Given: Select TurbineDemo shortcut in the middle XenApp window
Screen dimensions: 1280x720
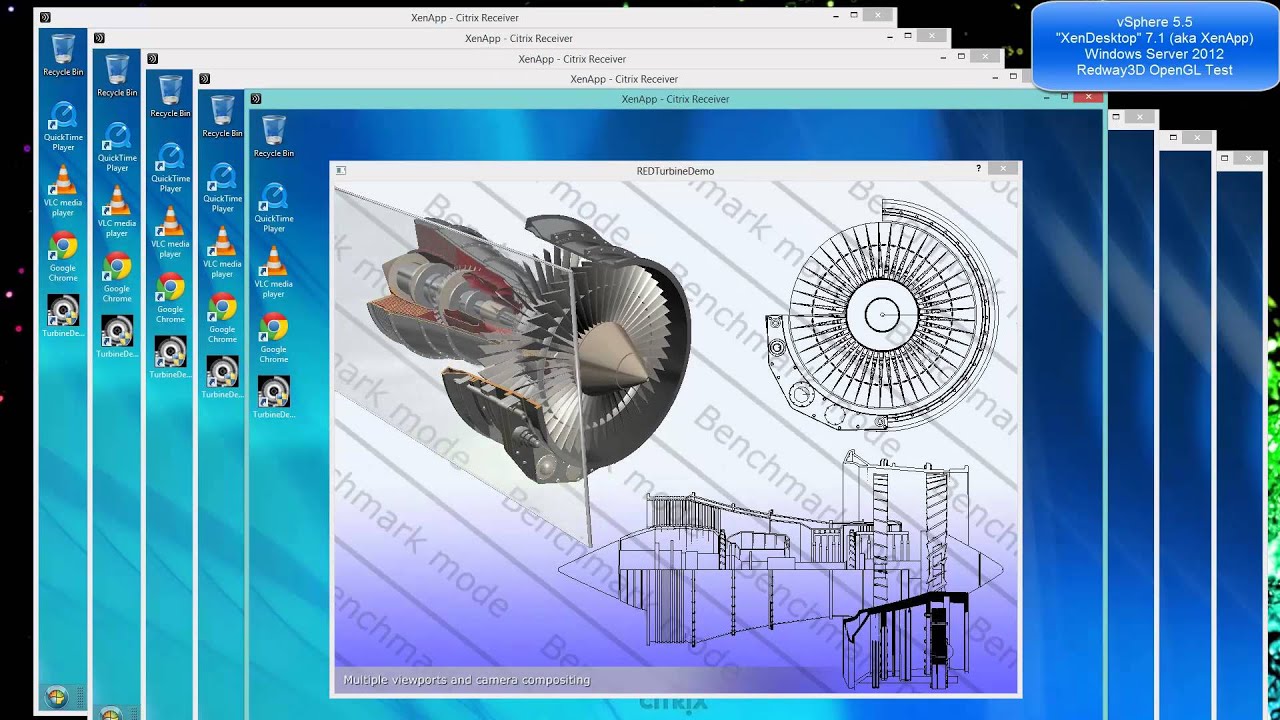Looking at the screenshot, I should click(170, 358).
